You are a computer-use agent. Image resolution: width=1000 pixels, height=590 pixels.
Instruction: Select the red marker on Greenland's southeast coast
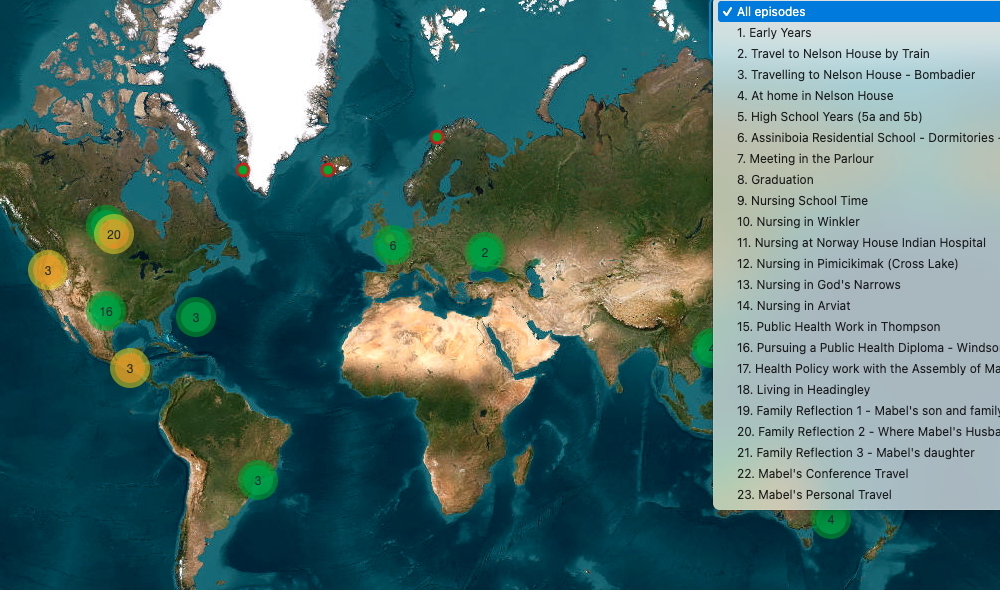243,170
